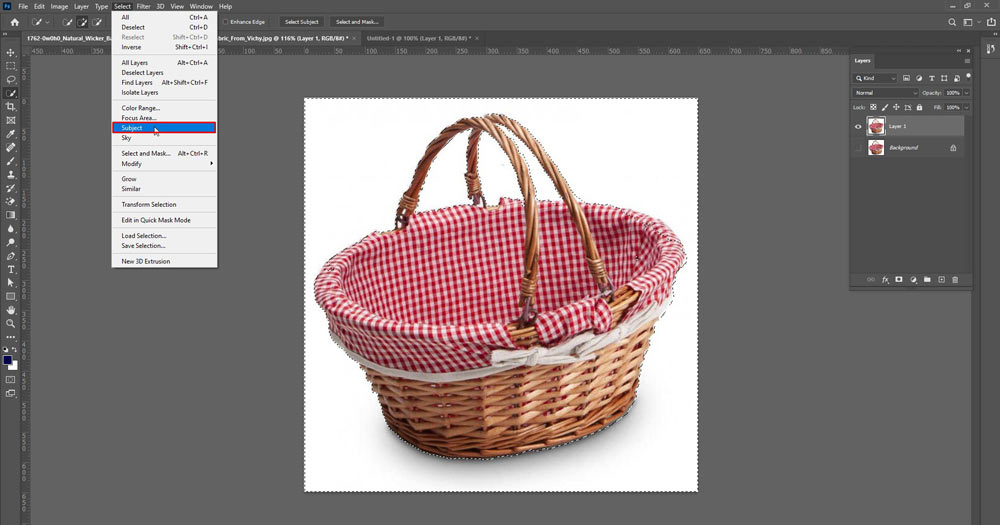The height and width of the screenshot is (525, 1000).
Task: Open the search icon at top right
Action: [952, 22]
